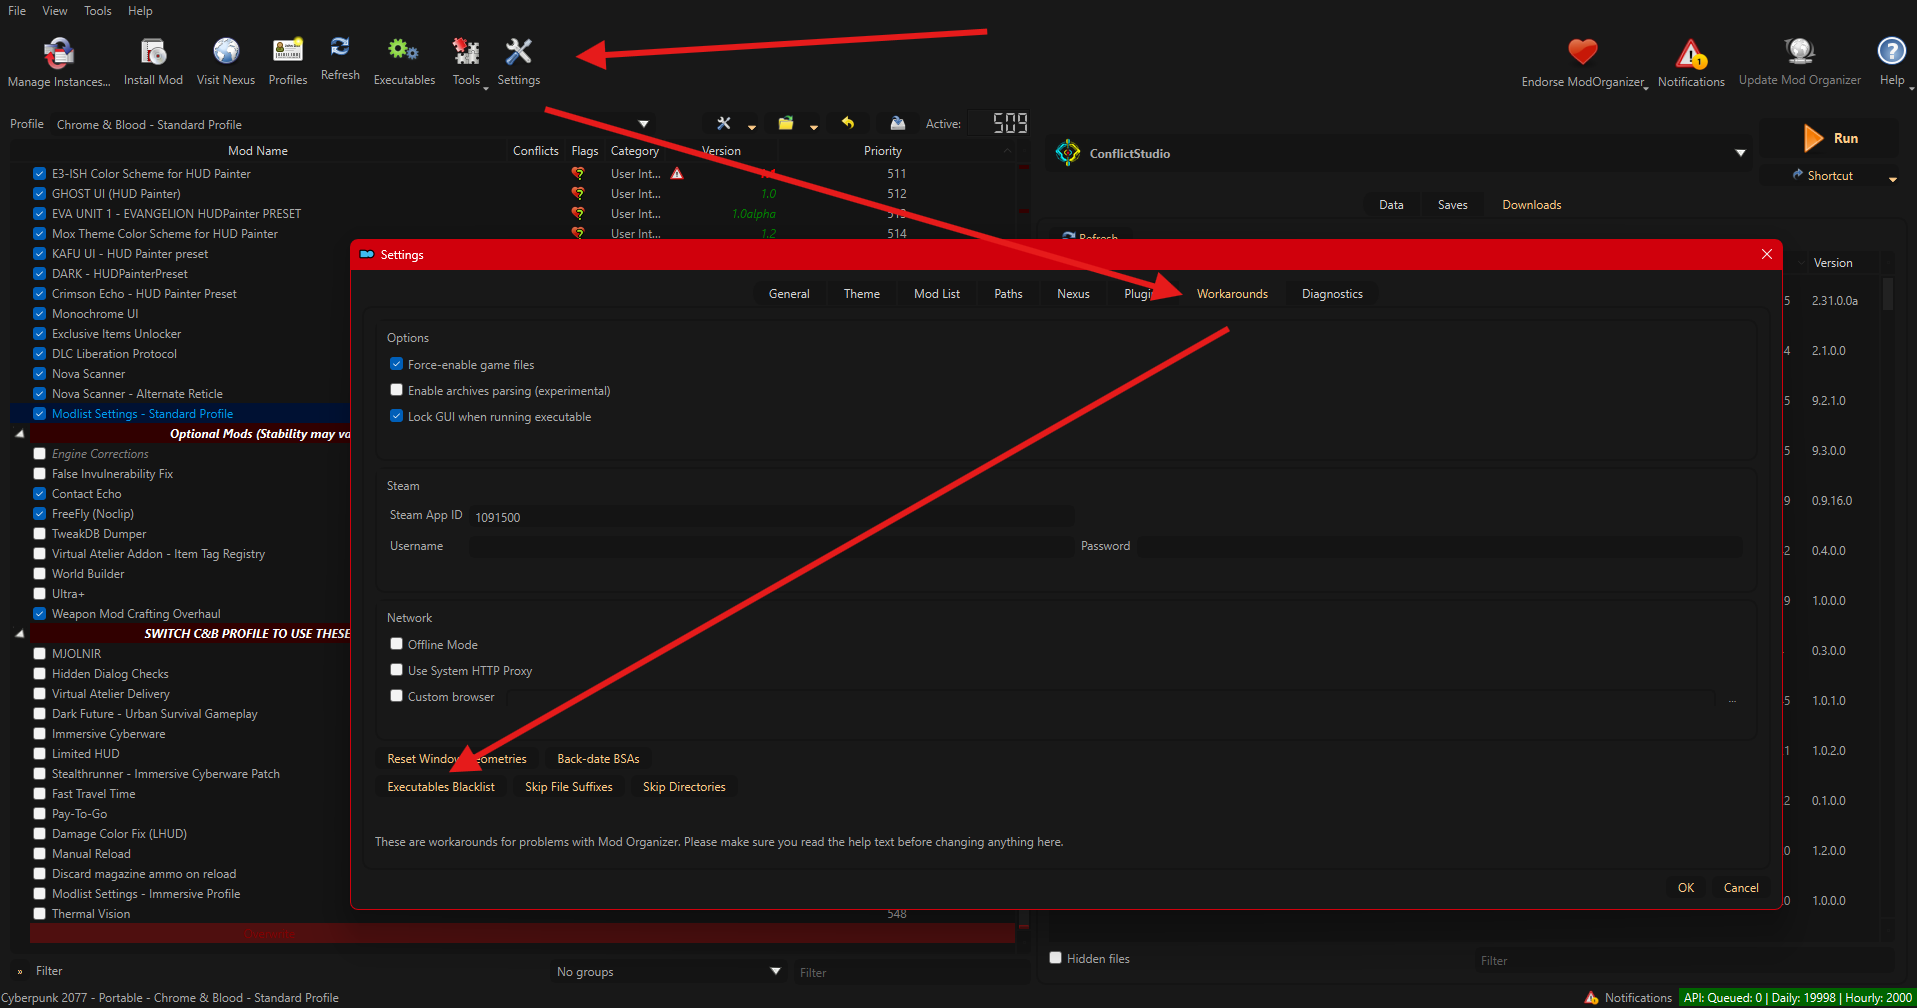Open the Profile selection dropdown

(643, 124)
